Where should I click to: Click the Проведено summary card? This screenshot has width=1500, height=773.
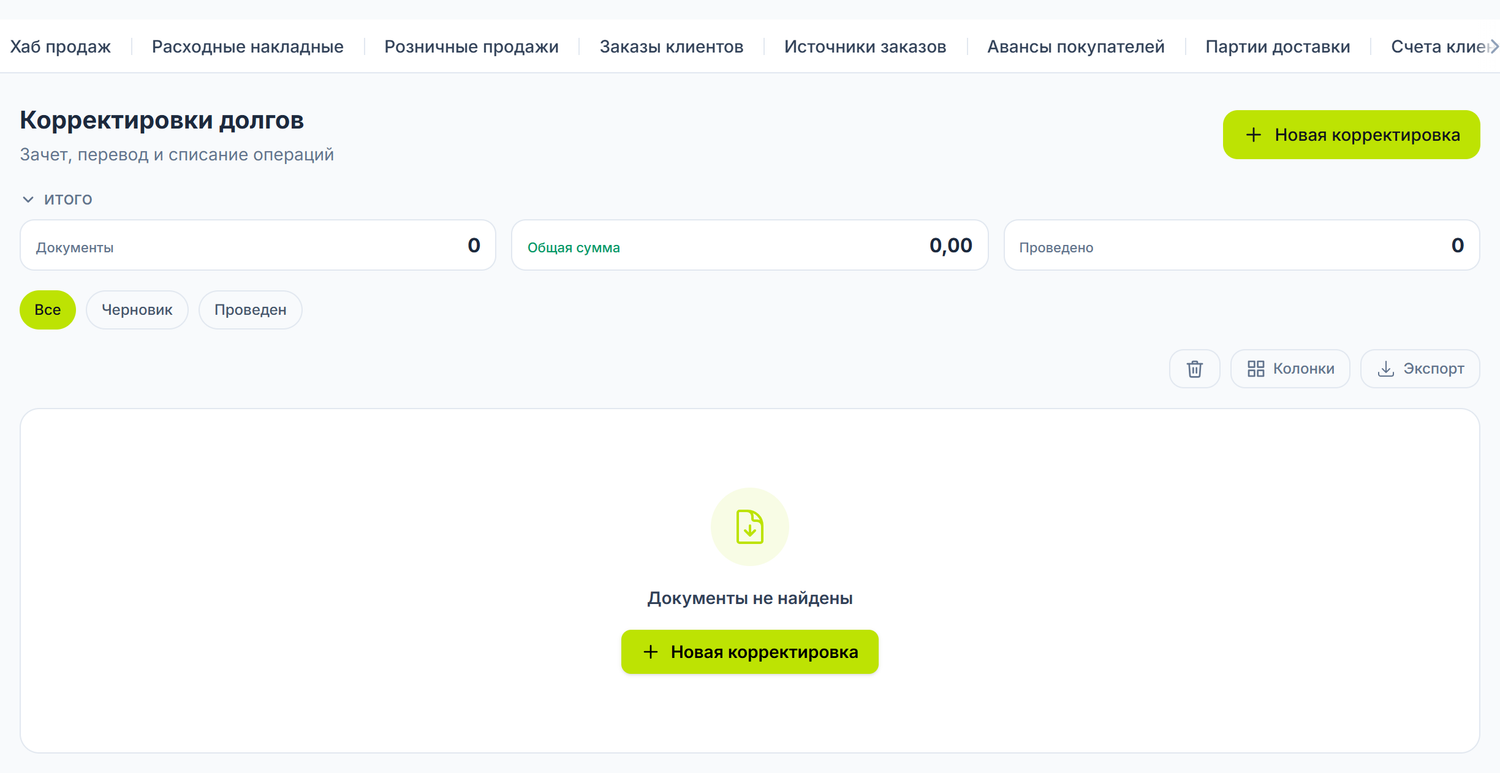[1242, 246]
